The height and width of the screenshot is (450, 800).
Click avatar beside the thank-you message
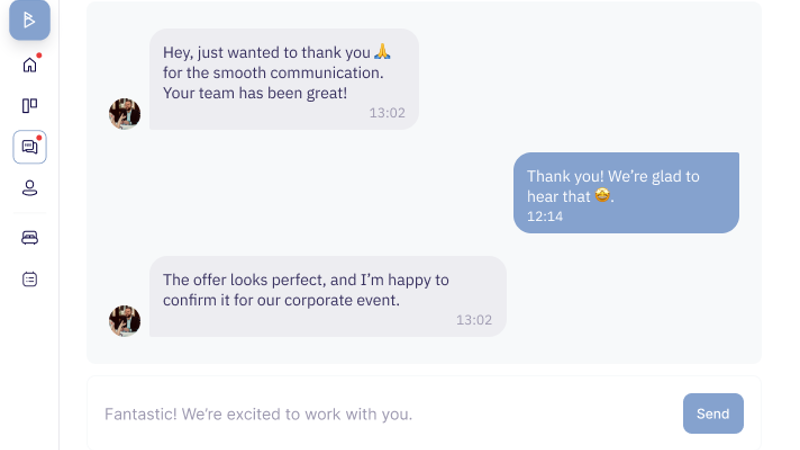125,114
